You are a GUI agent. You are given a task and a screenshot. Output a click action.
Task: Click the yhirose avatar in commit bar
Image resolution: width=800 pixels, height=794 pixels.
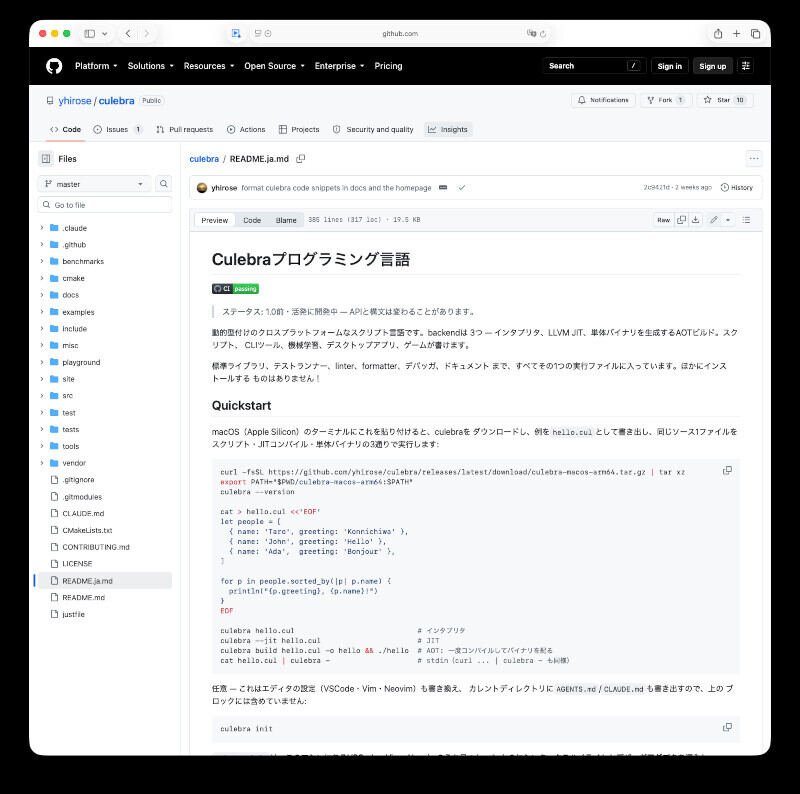pyautogui.click(x=202, y=188)
